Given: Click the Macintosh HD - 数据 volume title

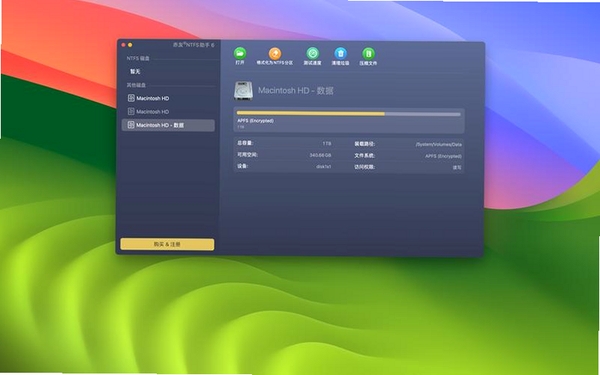Looking at the screenshot, I should [296, 91].
